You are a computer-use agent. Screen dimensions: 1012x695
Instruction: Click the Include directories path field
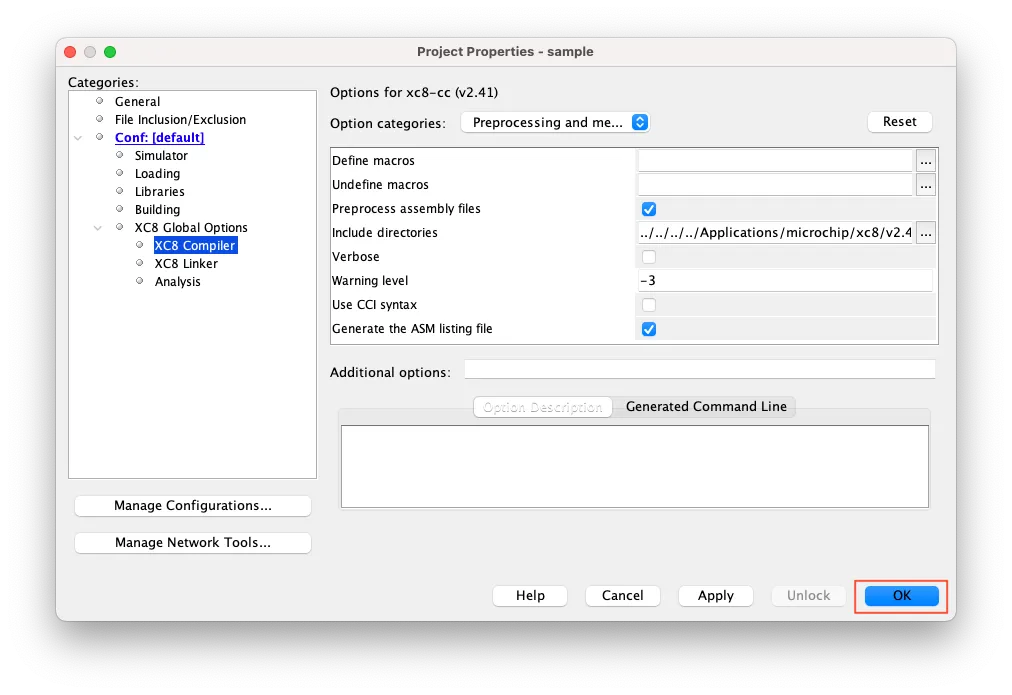tap(775, 233)
